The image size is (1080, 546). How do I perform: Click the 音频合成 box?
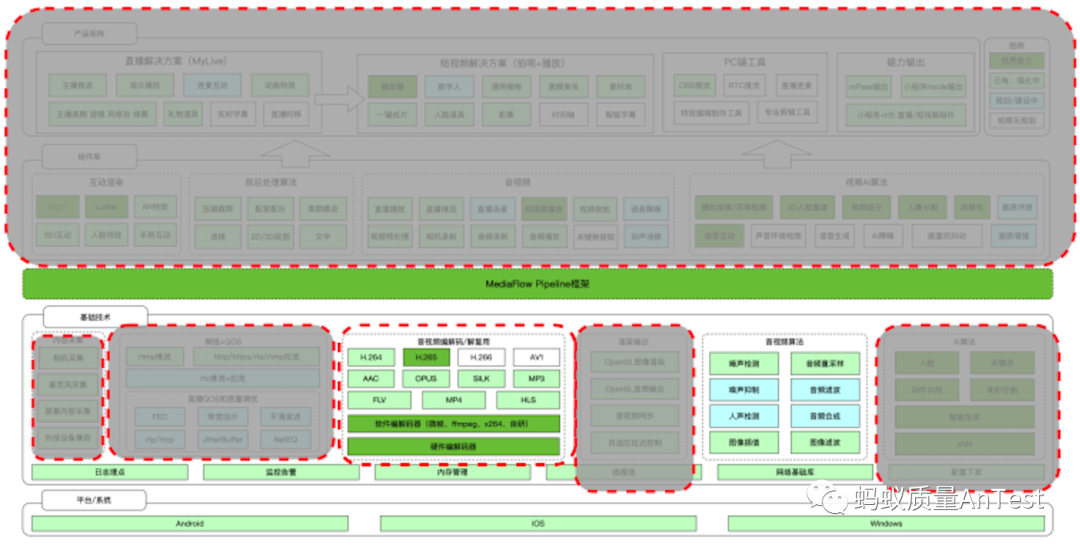coord(825,416)
